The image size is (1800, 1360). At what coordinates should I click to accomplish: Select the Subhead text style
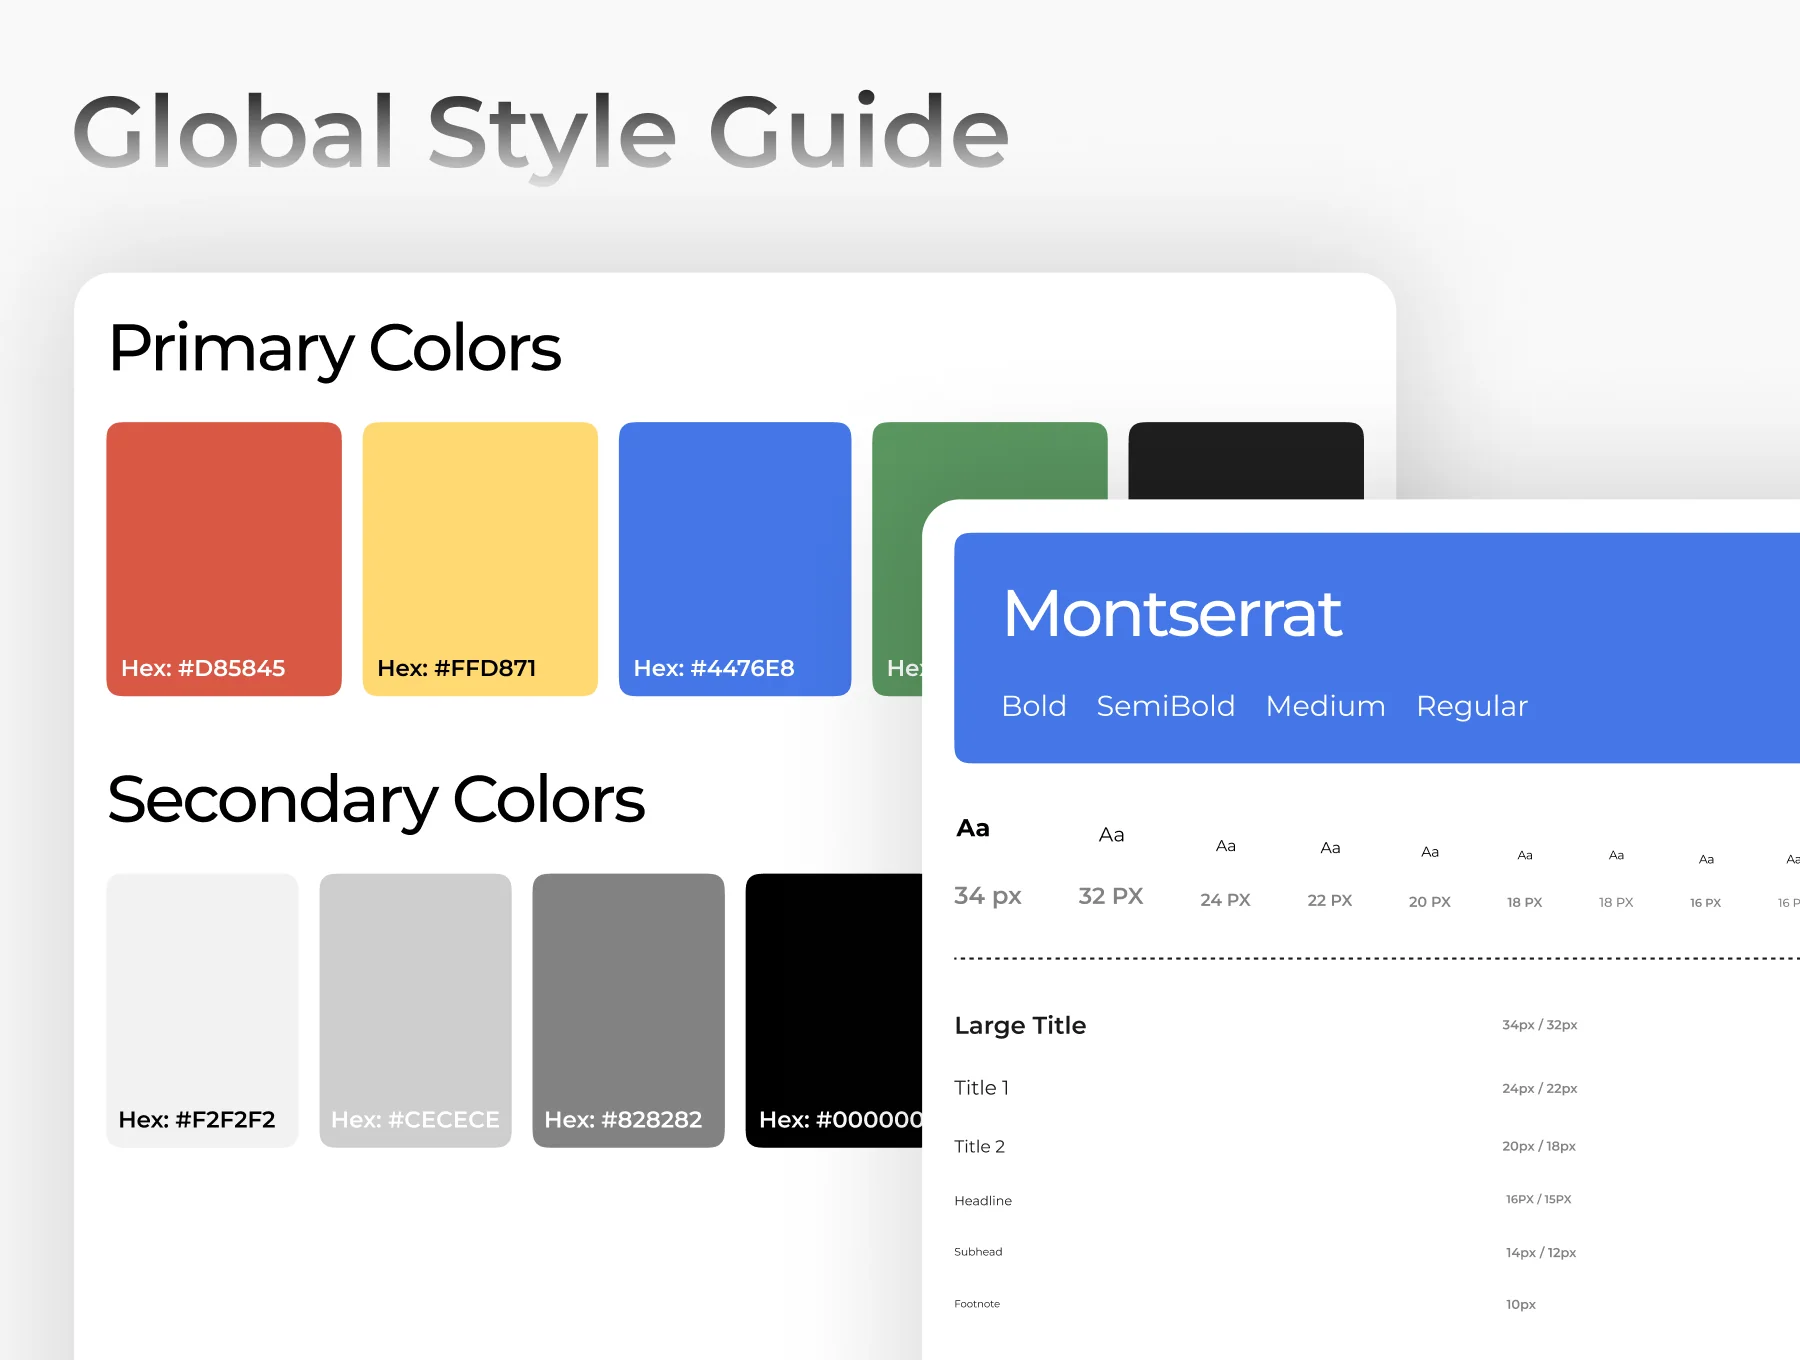978,1251
